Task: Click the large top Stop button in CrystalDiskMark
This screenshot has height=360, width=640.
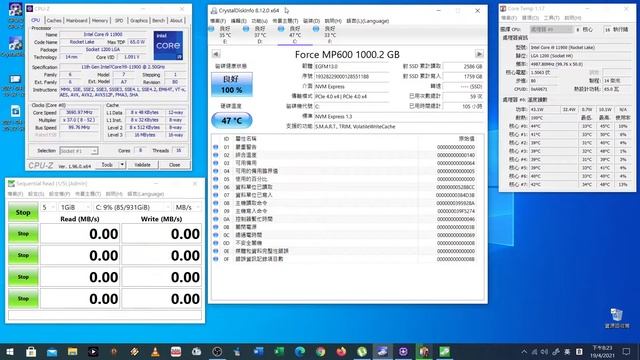Action: pyautogui.click(x=23, y=212)
